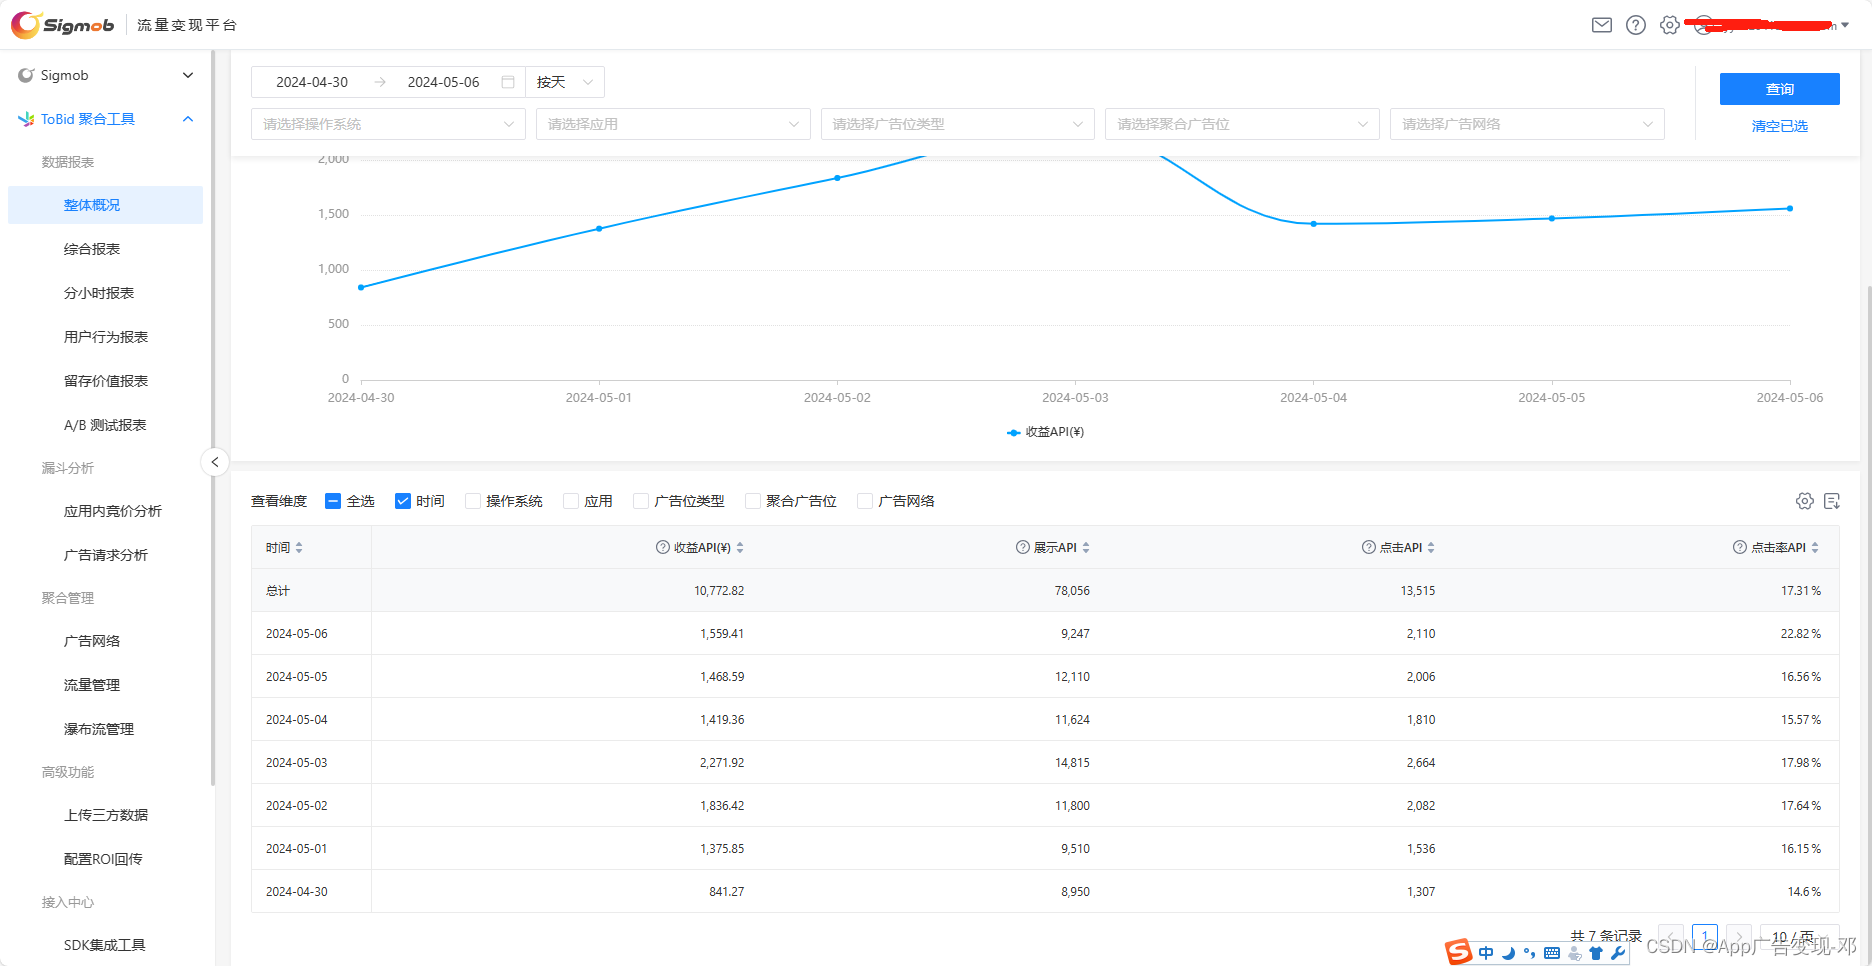
Task: Open 配置ROI回传 in sidebar
Action: click(105, 859)
